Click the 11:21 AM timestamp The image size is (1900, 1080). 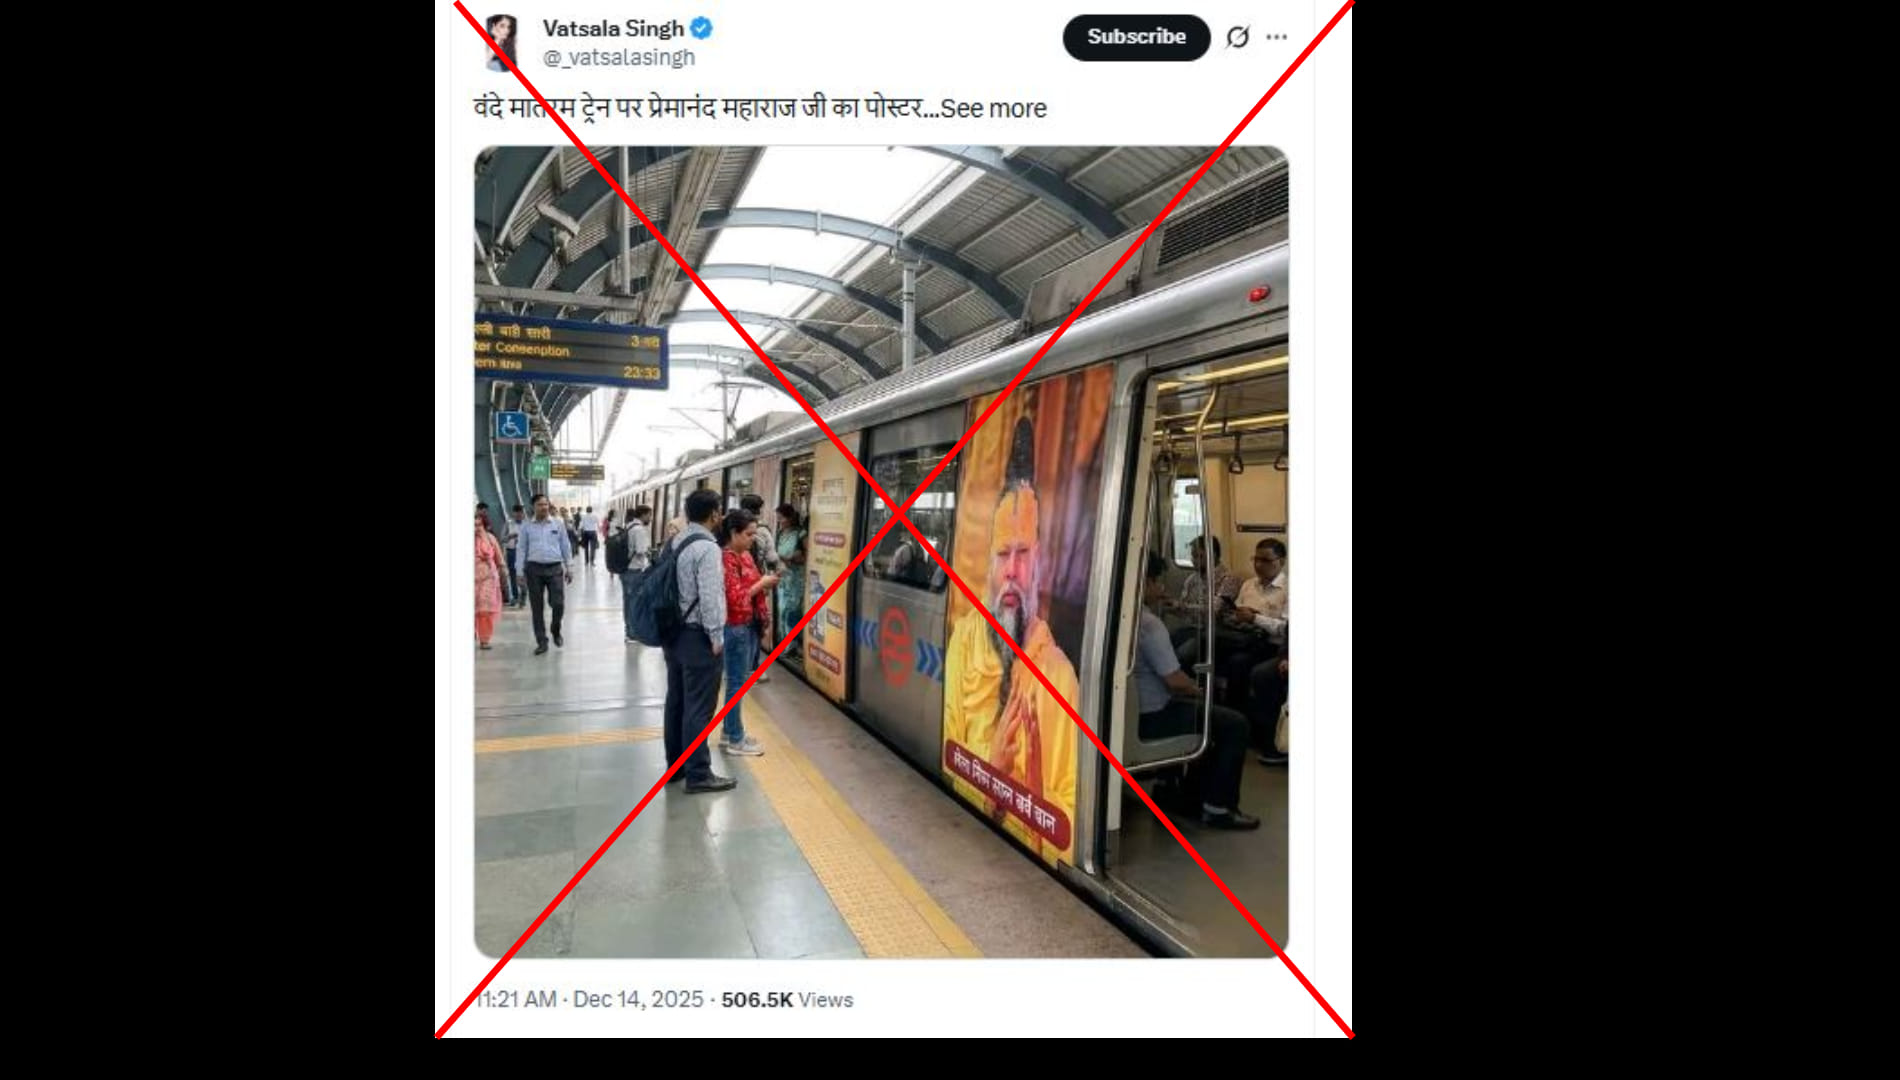pos(516,999)
